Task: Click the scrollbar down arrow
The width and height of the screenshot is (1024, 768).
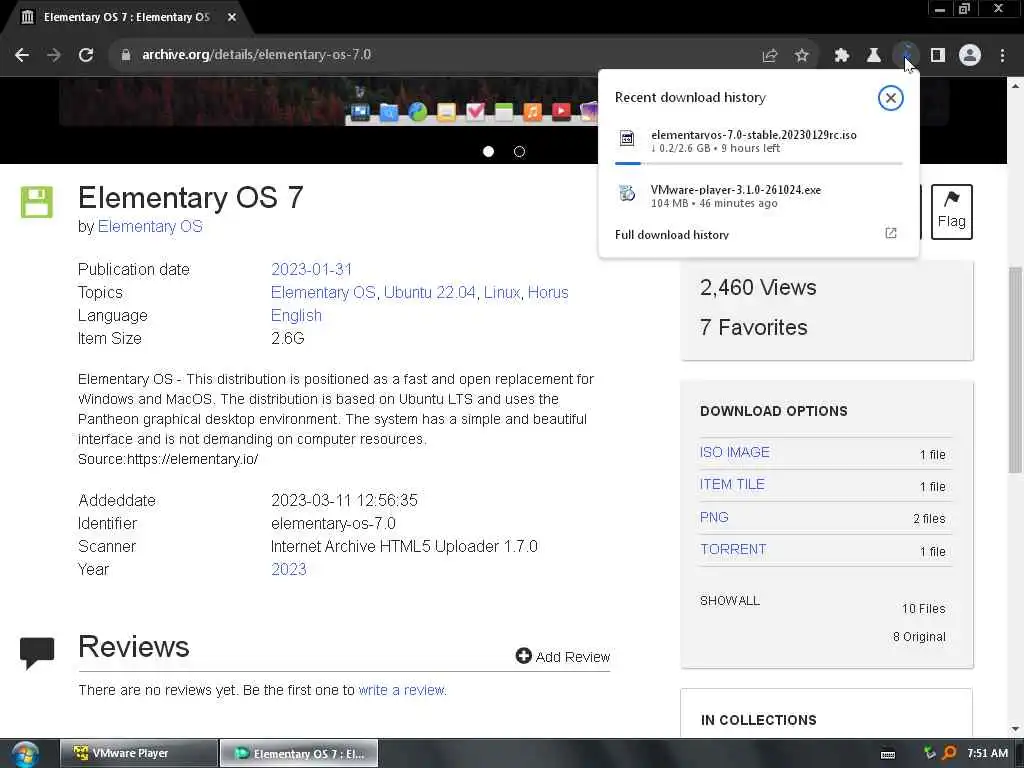Action: [x=1015, y=729]
